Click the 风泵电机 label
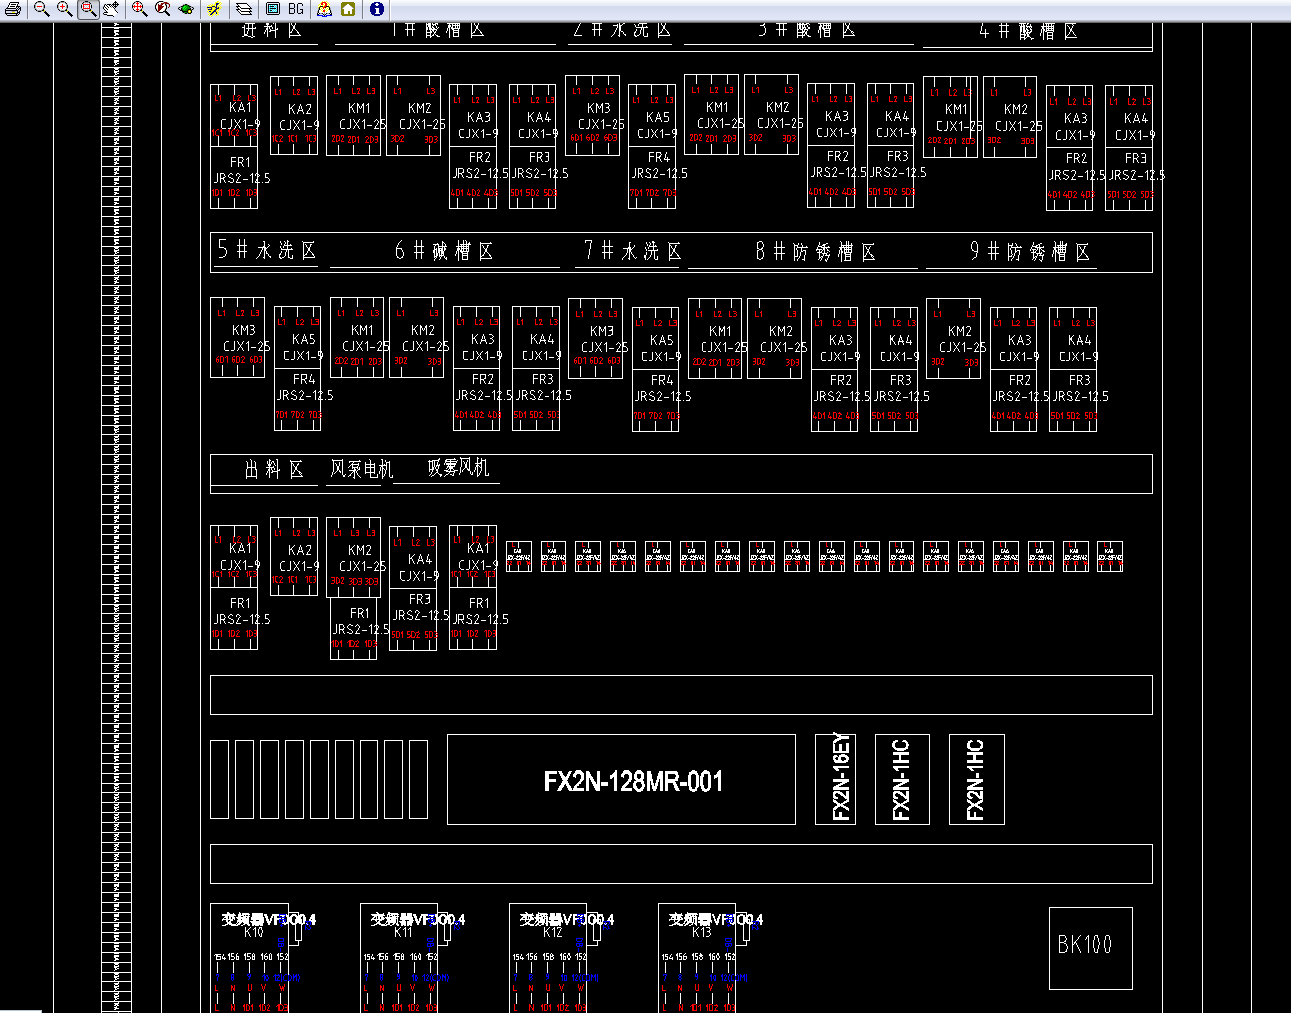The height and width of the screenshot is (1013, 1291). (x=362, y=469)
